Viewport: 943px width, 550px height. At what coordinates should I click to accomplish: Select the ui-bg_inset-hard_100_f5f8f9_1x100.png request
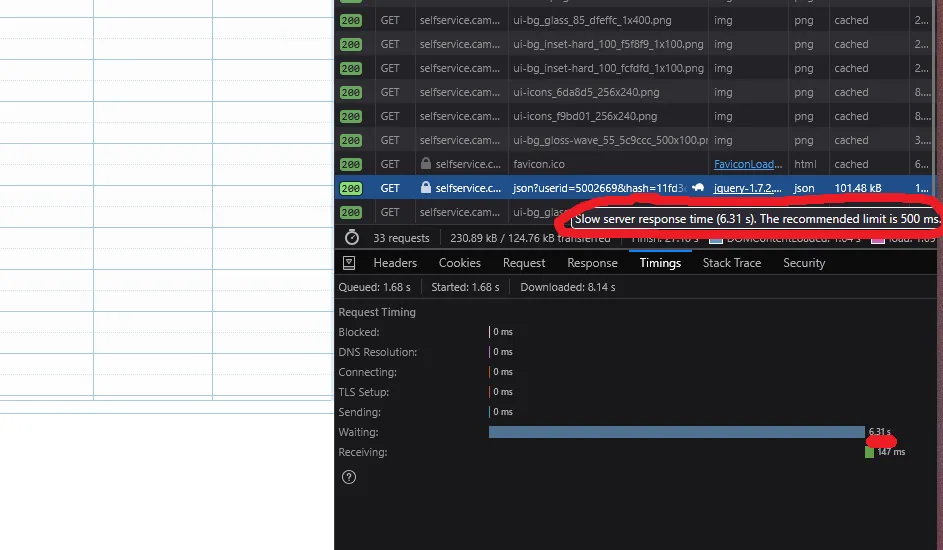(x=608, y=44)
